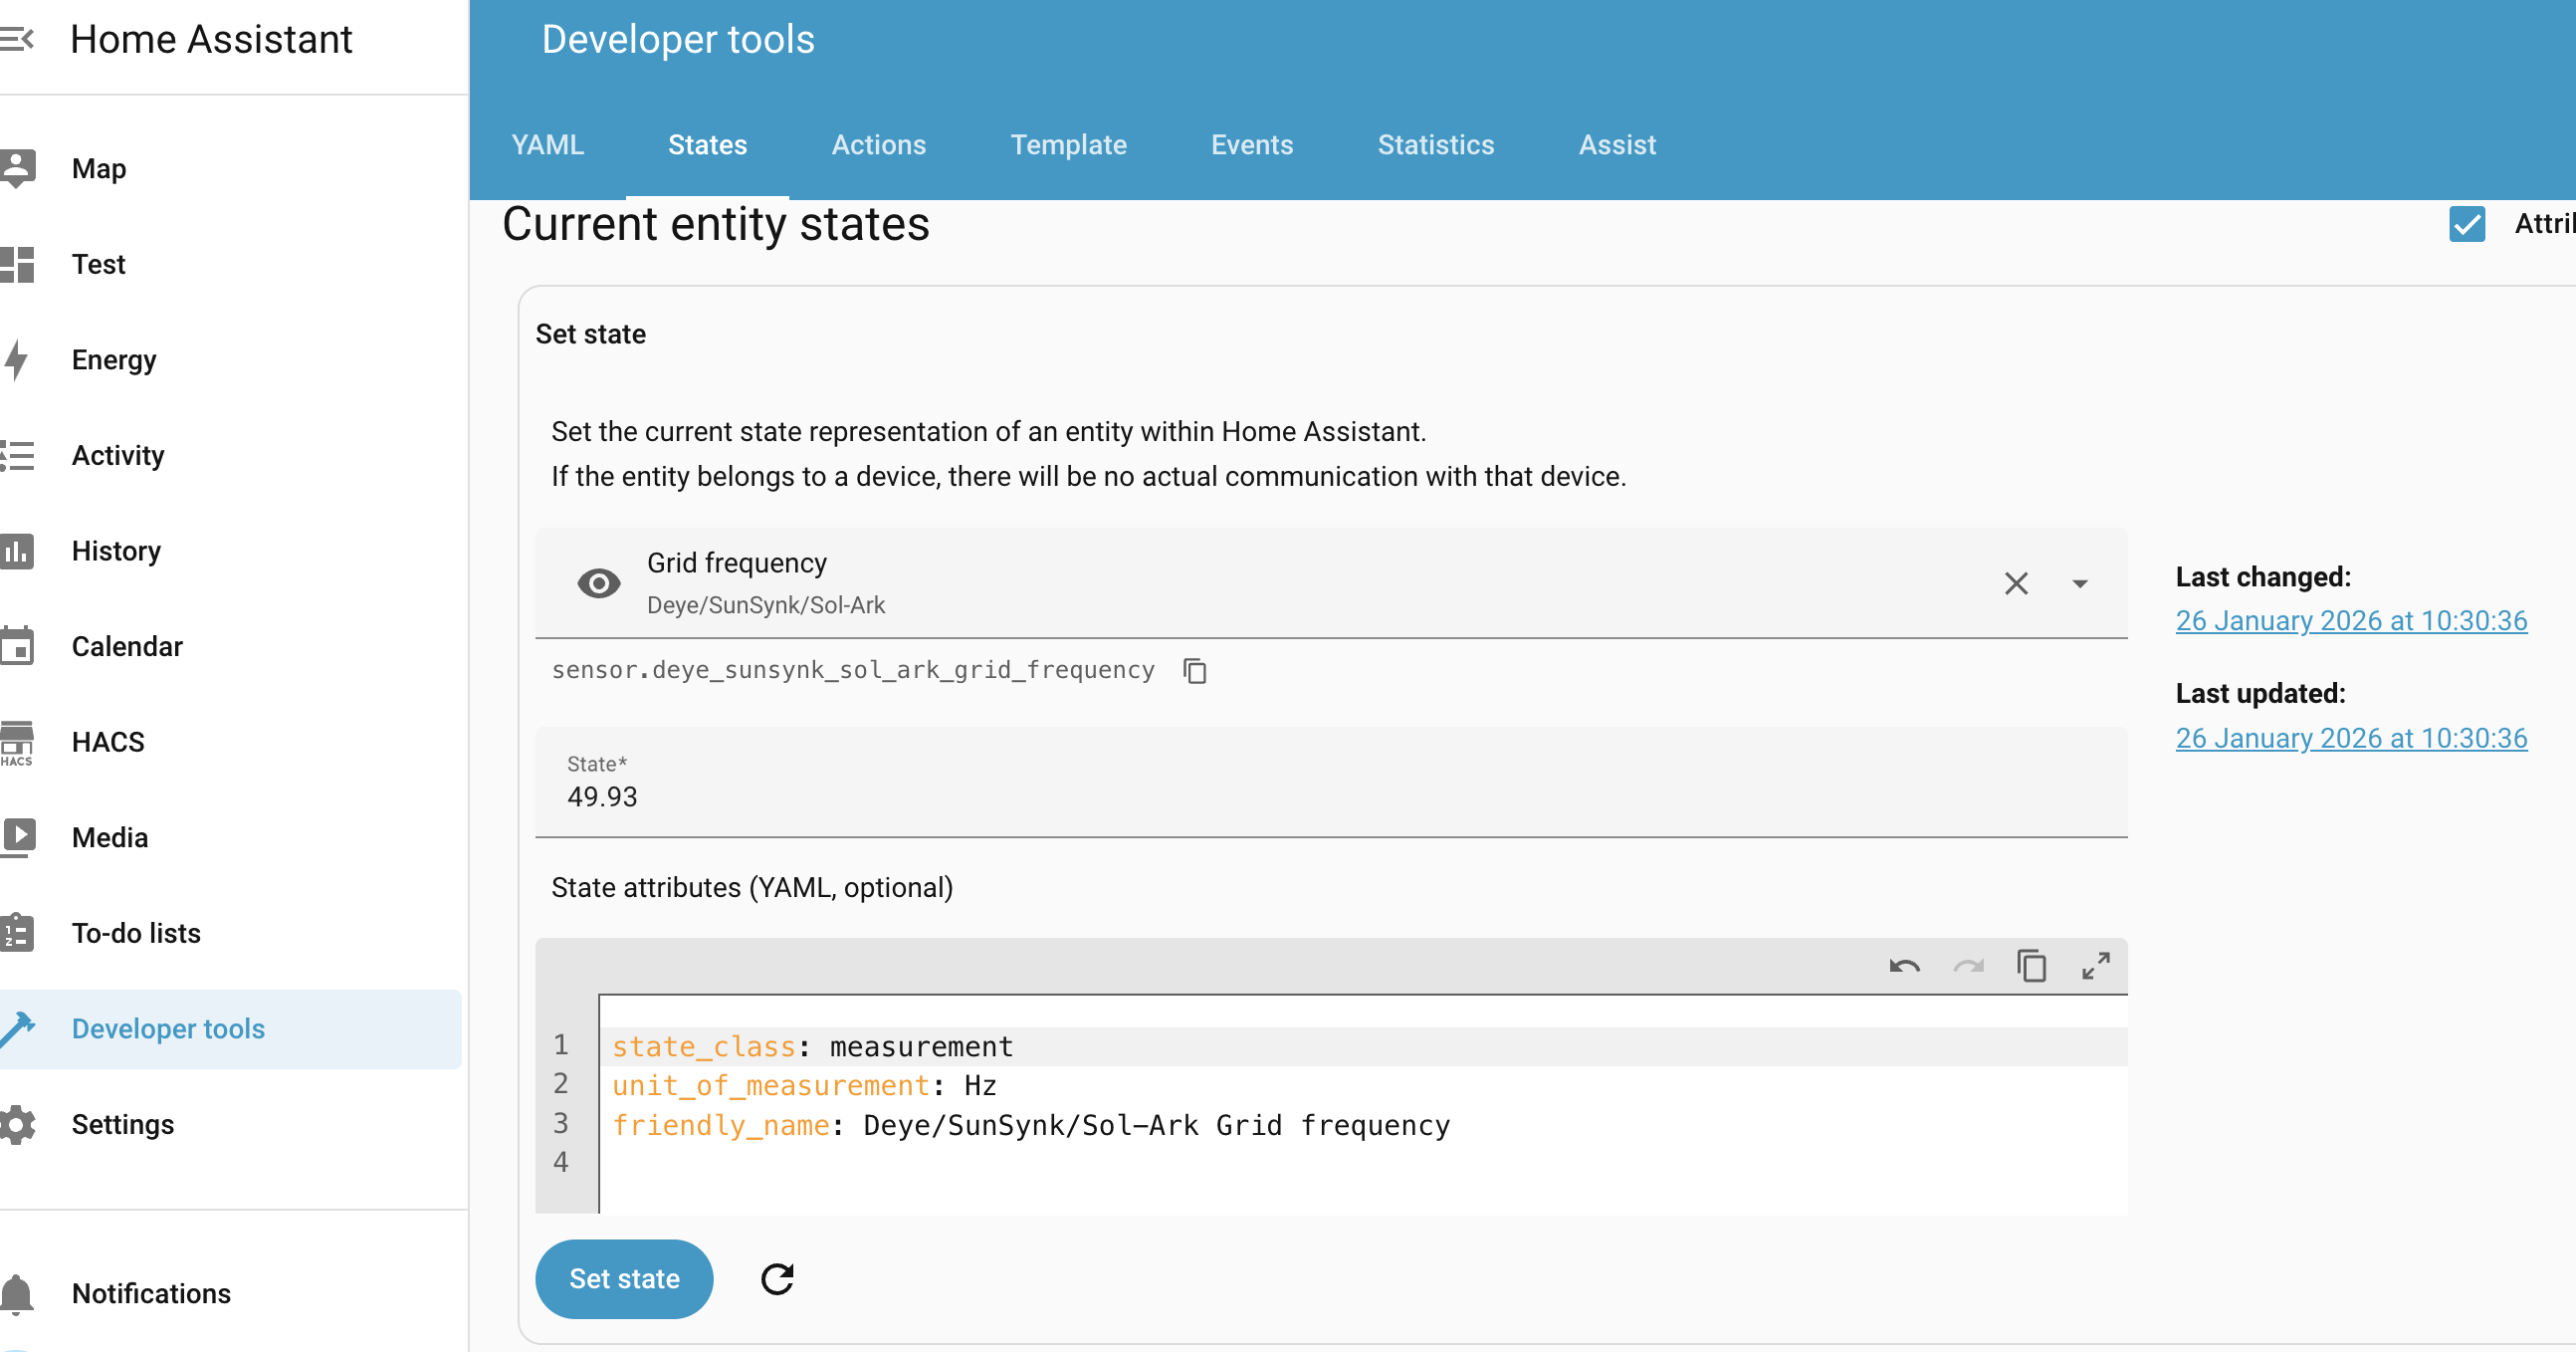Open the Statistics tab
The image size is (2576, 1352).
tap(1436, 145)
